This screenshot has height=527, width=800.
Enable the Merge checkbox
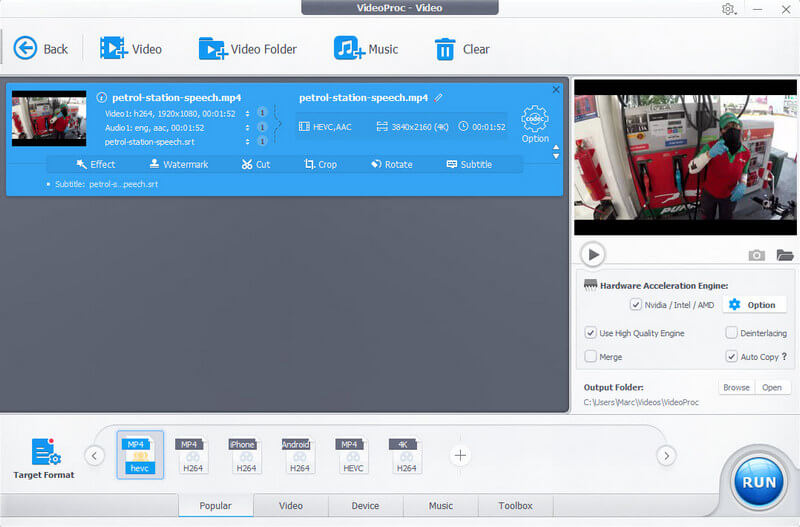(x=590, y=356)
